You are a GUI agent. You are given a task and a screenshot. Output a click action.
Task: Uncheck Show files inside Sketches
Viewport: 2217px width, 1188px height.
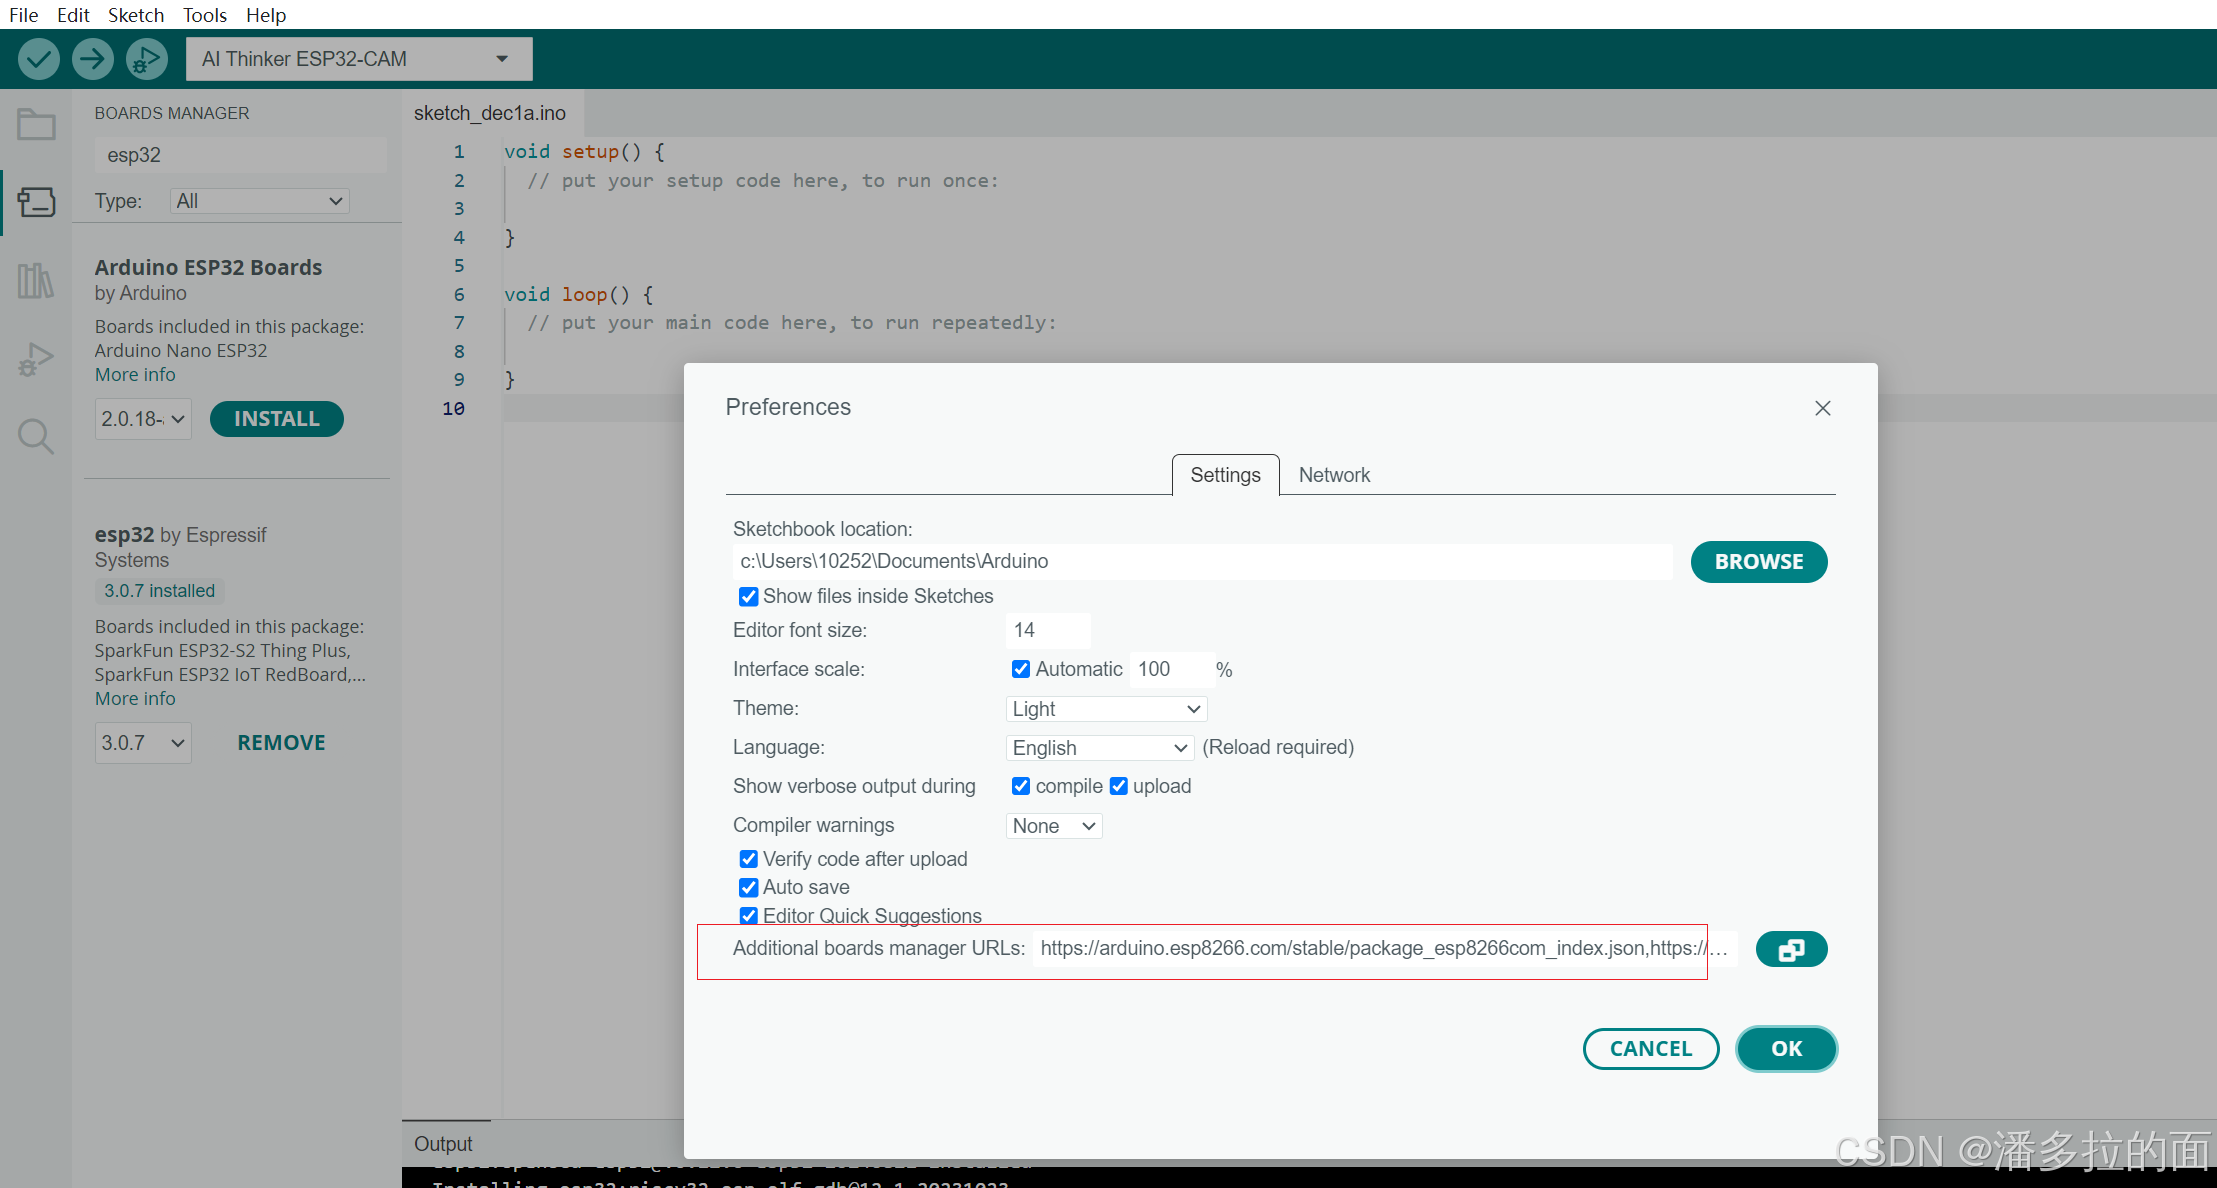pos(748,597)
